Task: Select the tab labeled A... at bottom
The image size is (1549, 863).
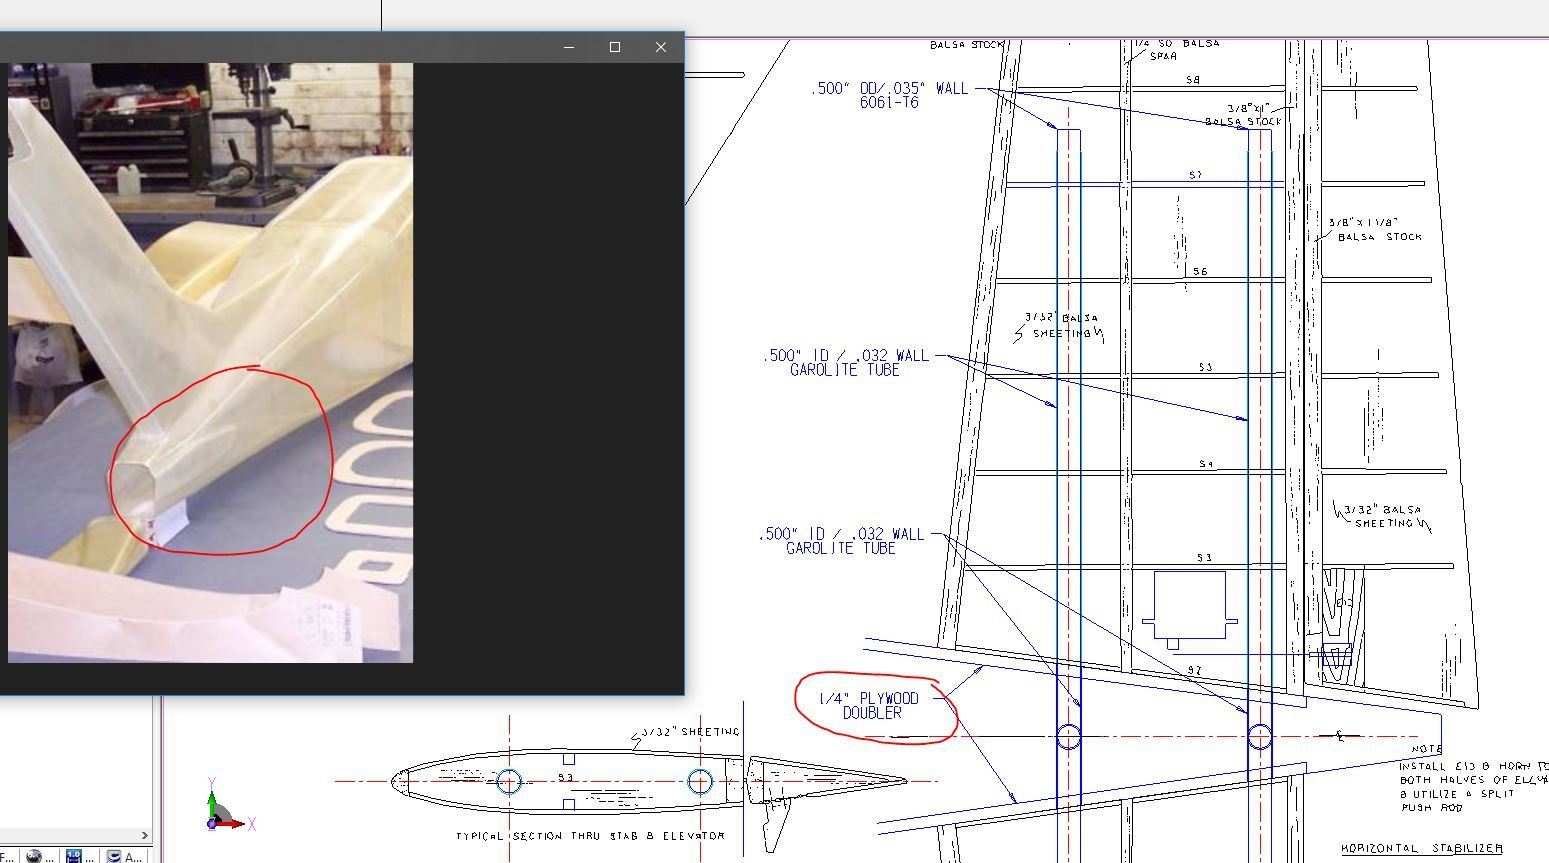Action: [x=124, y=856]
